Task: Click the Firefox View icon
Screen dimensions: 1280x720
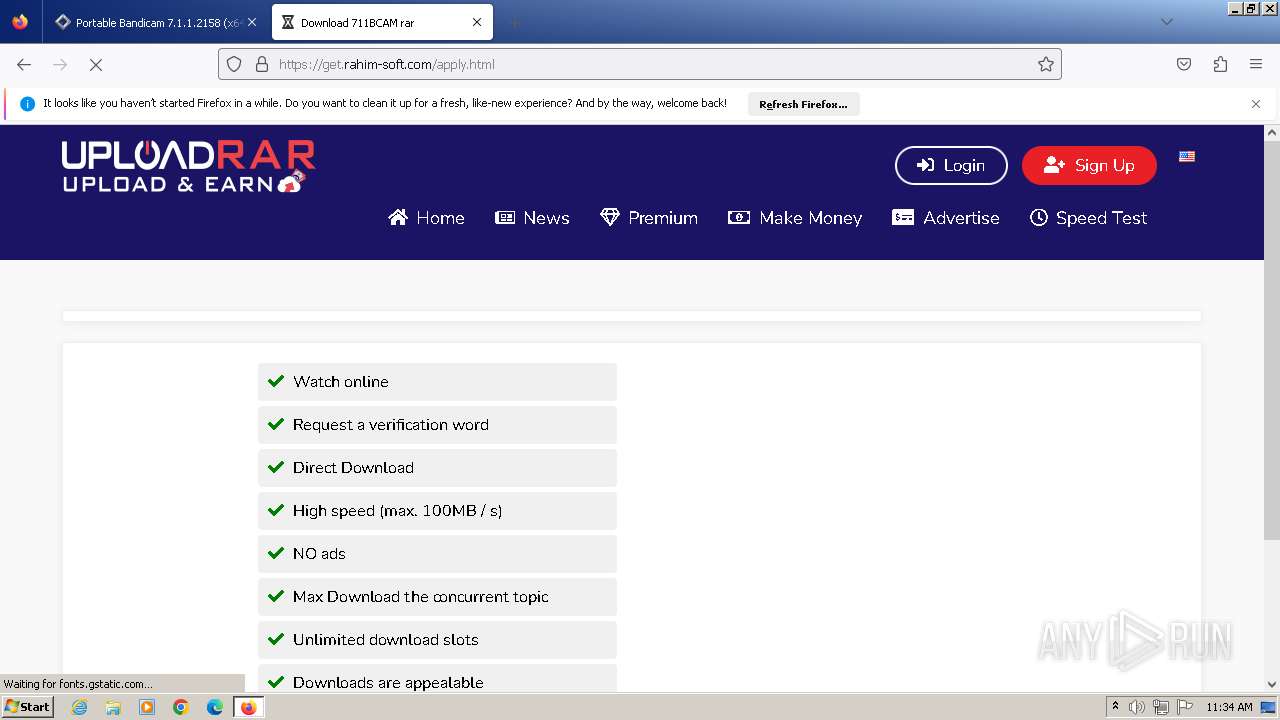Action: coord(20,22)
